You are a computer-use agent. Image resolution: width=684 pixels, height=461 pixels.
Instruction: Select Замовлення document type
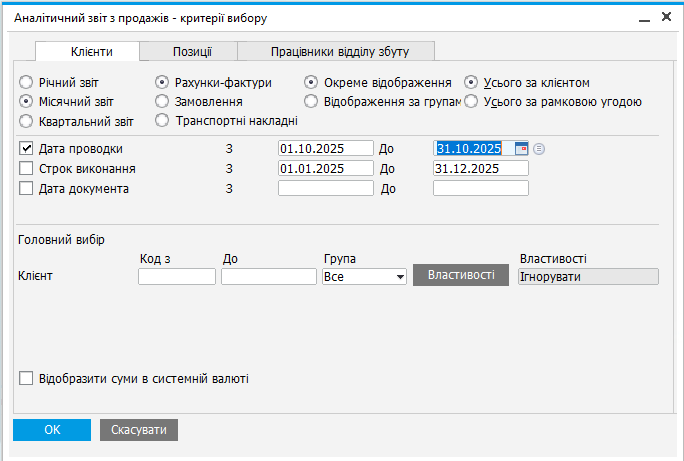pos(162,102)
